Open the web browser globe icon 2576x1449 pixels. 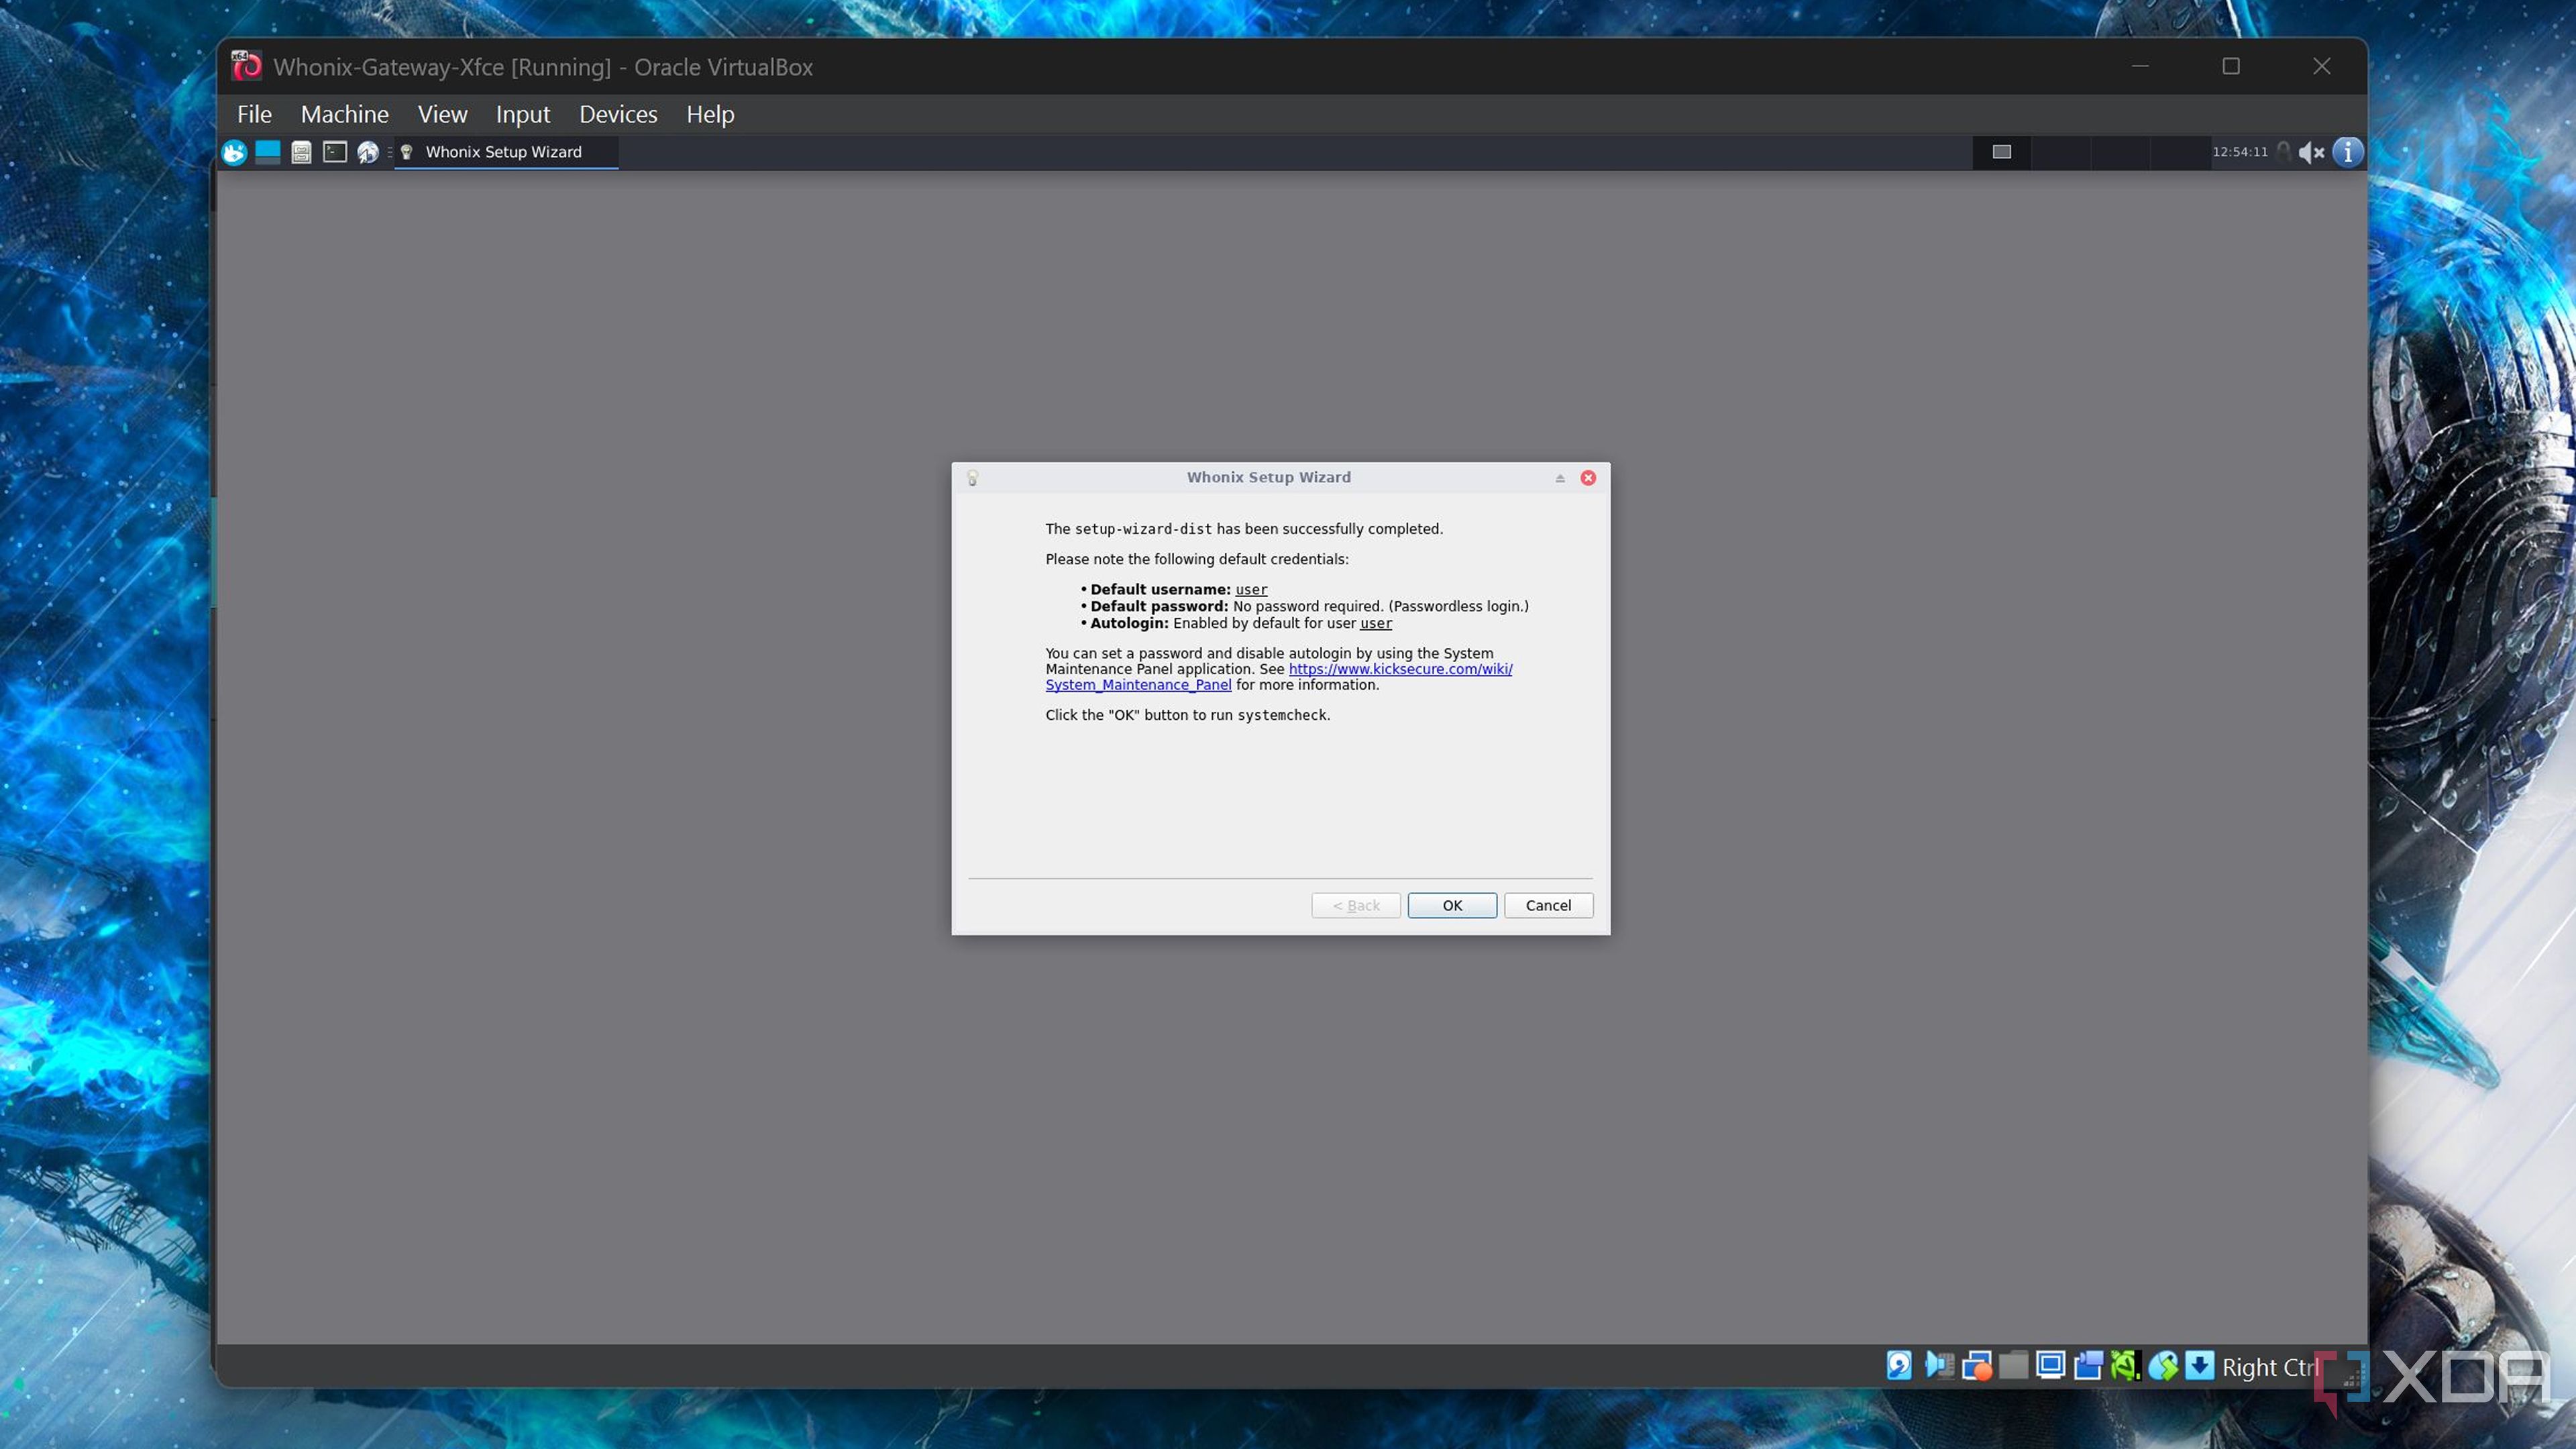(368, 152)
